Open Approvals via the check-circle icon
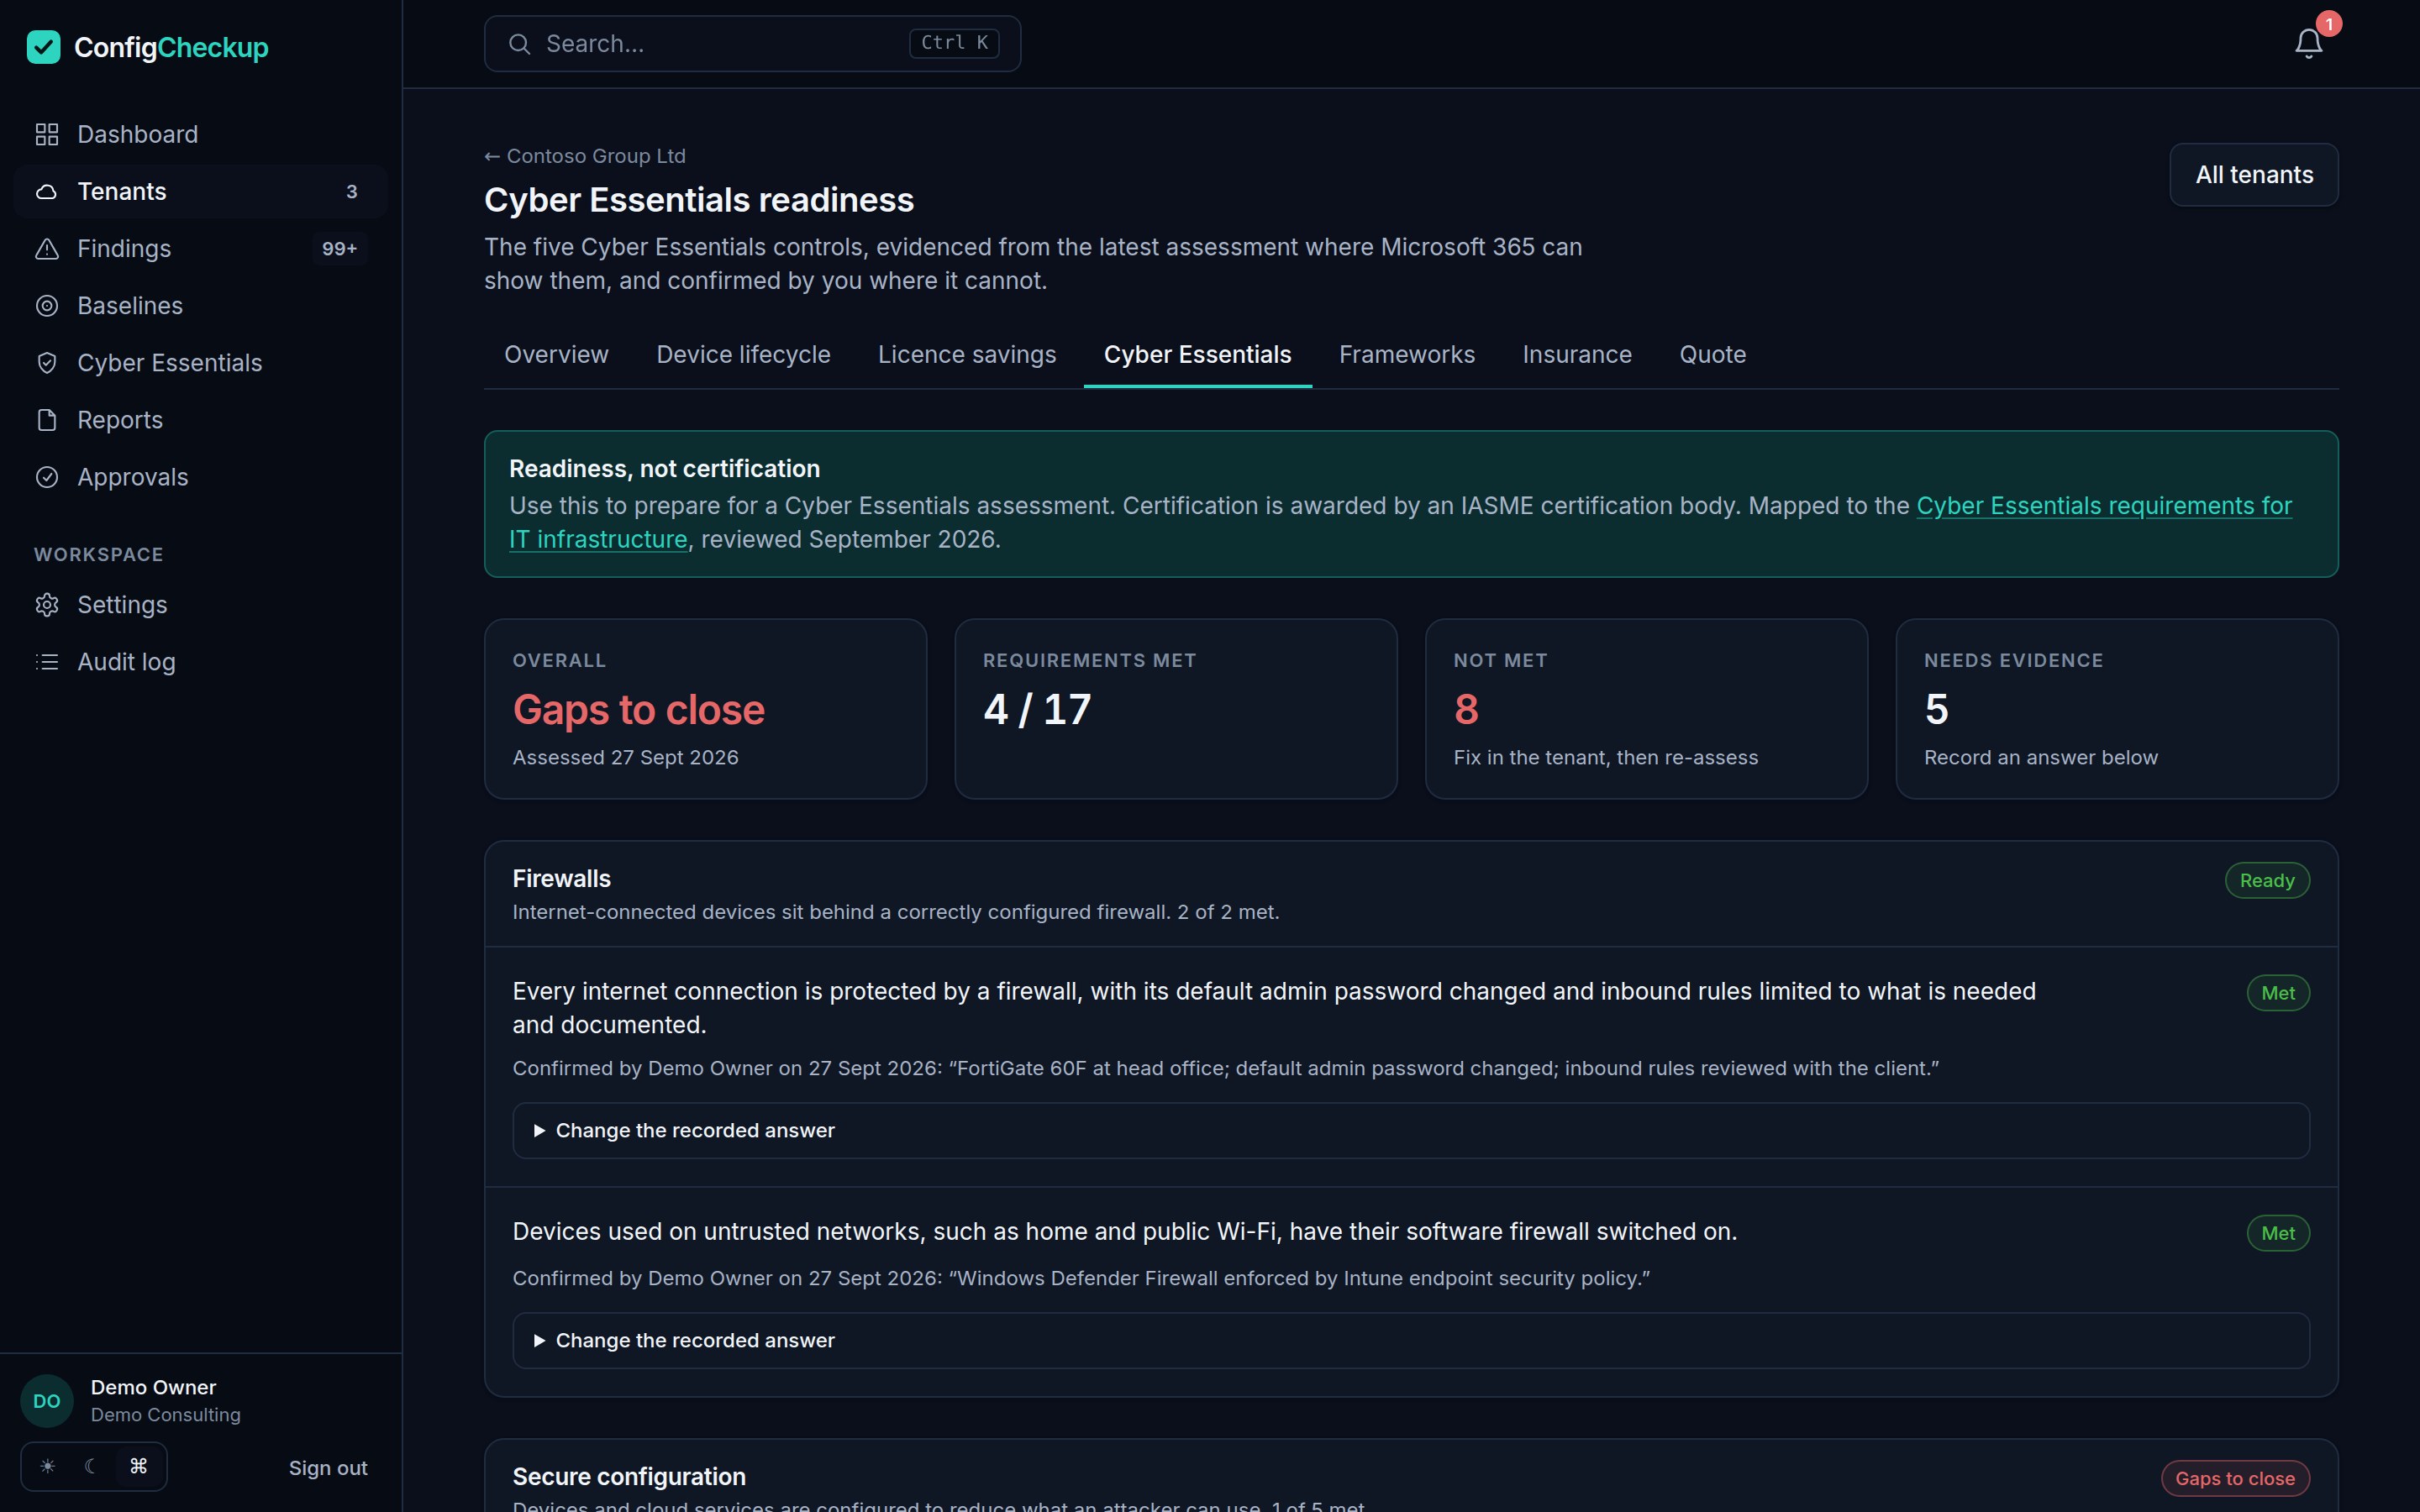 click(47, 476)
